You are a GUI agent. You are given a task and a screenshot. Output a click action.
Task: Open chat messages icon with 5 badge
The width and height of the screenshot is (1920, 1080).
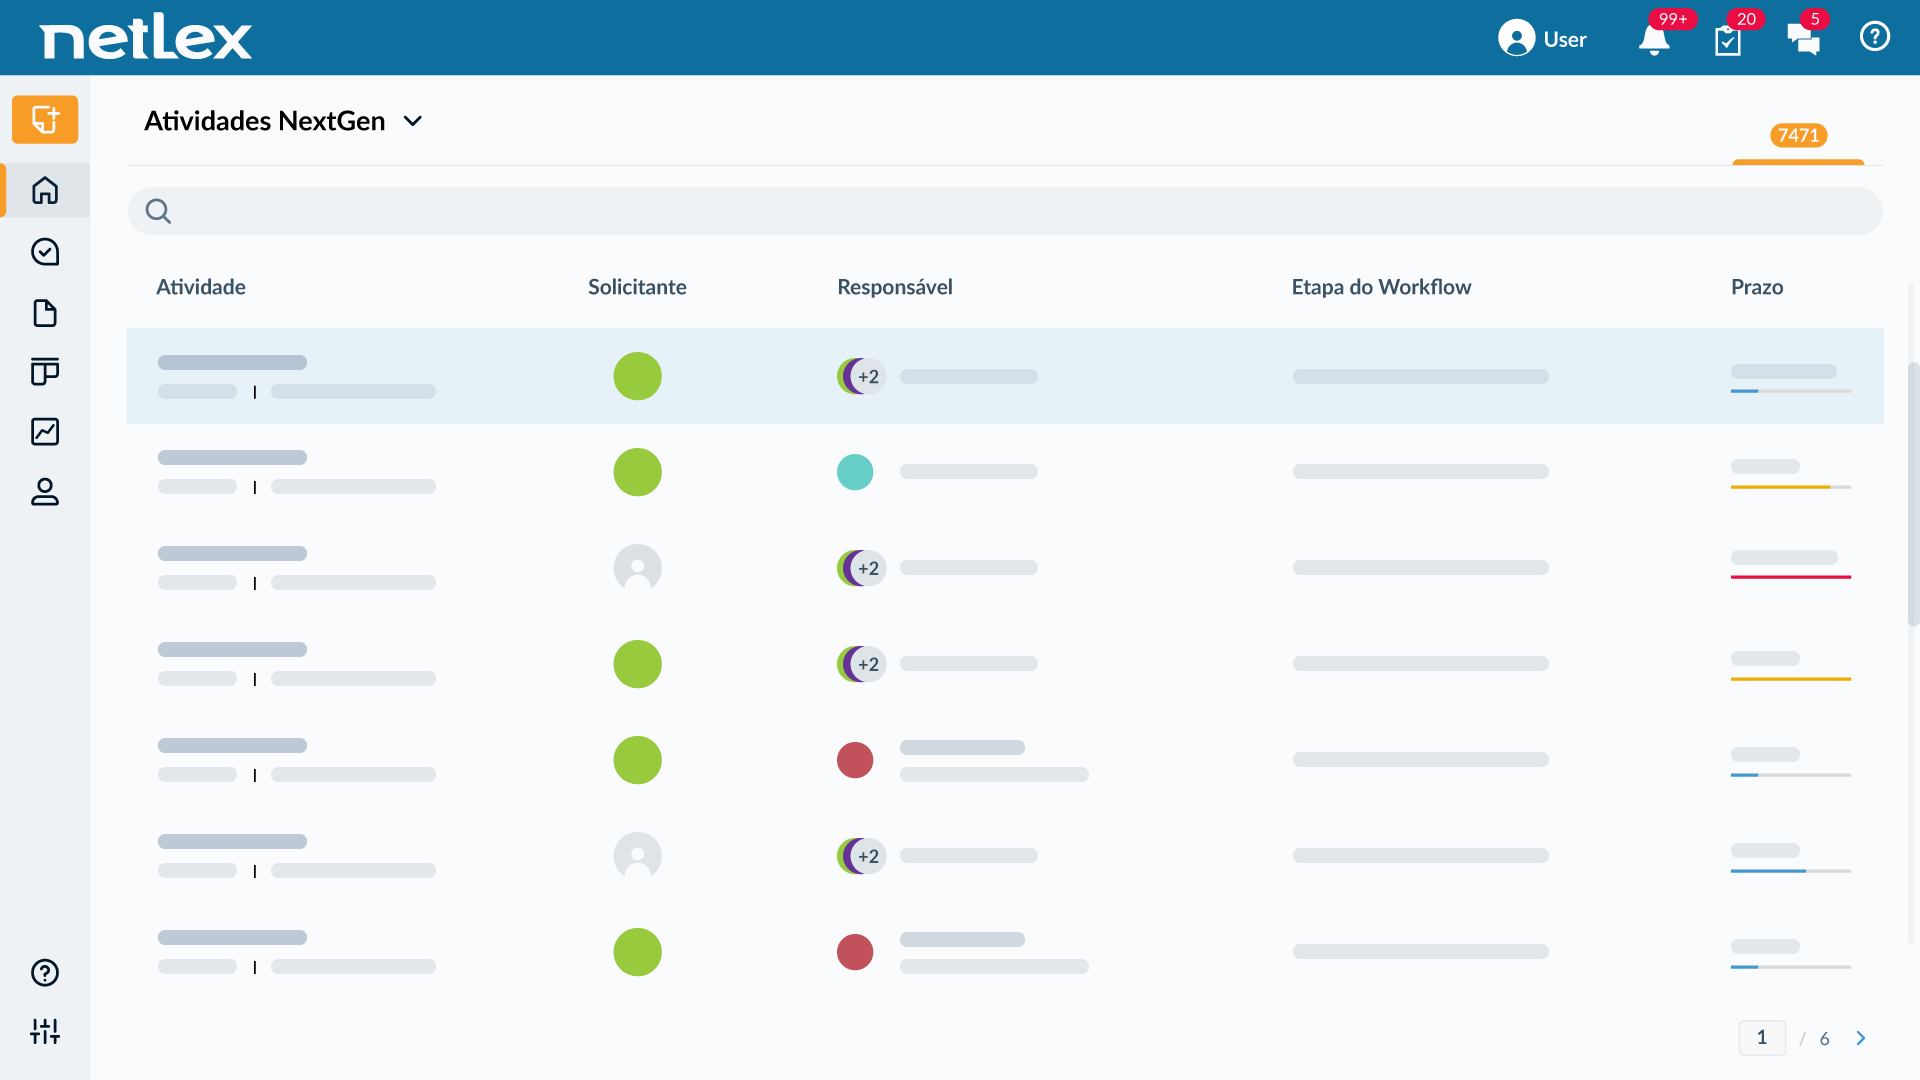(1804, 39)
